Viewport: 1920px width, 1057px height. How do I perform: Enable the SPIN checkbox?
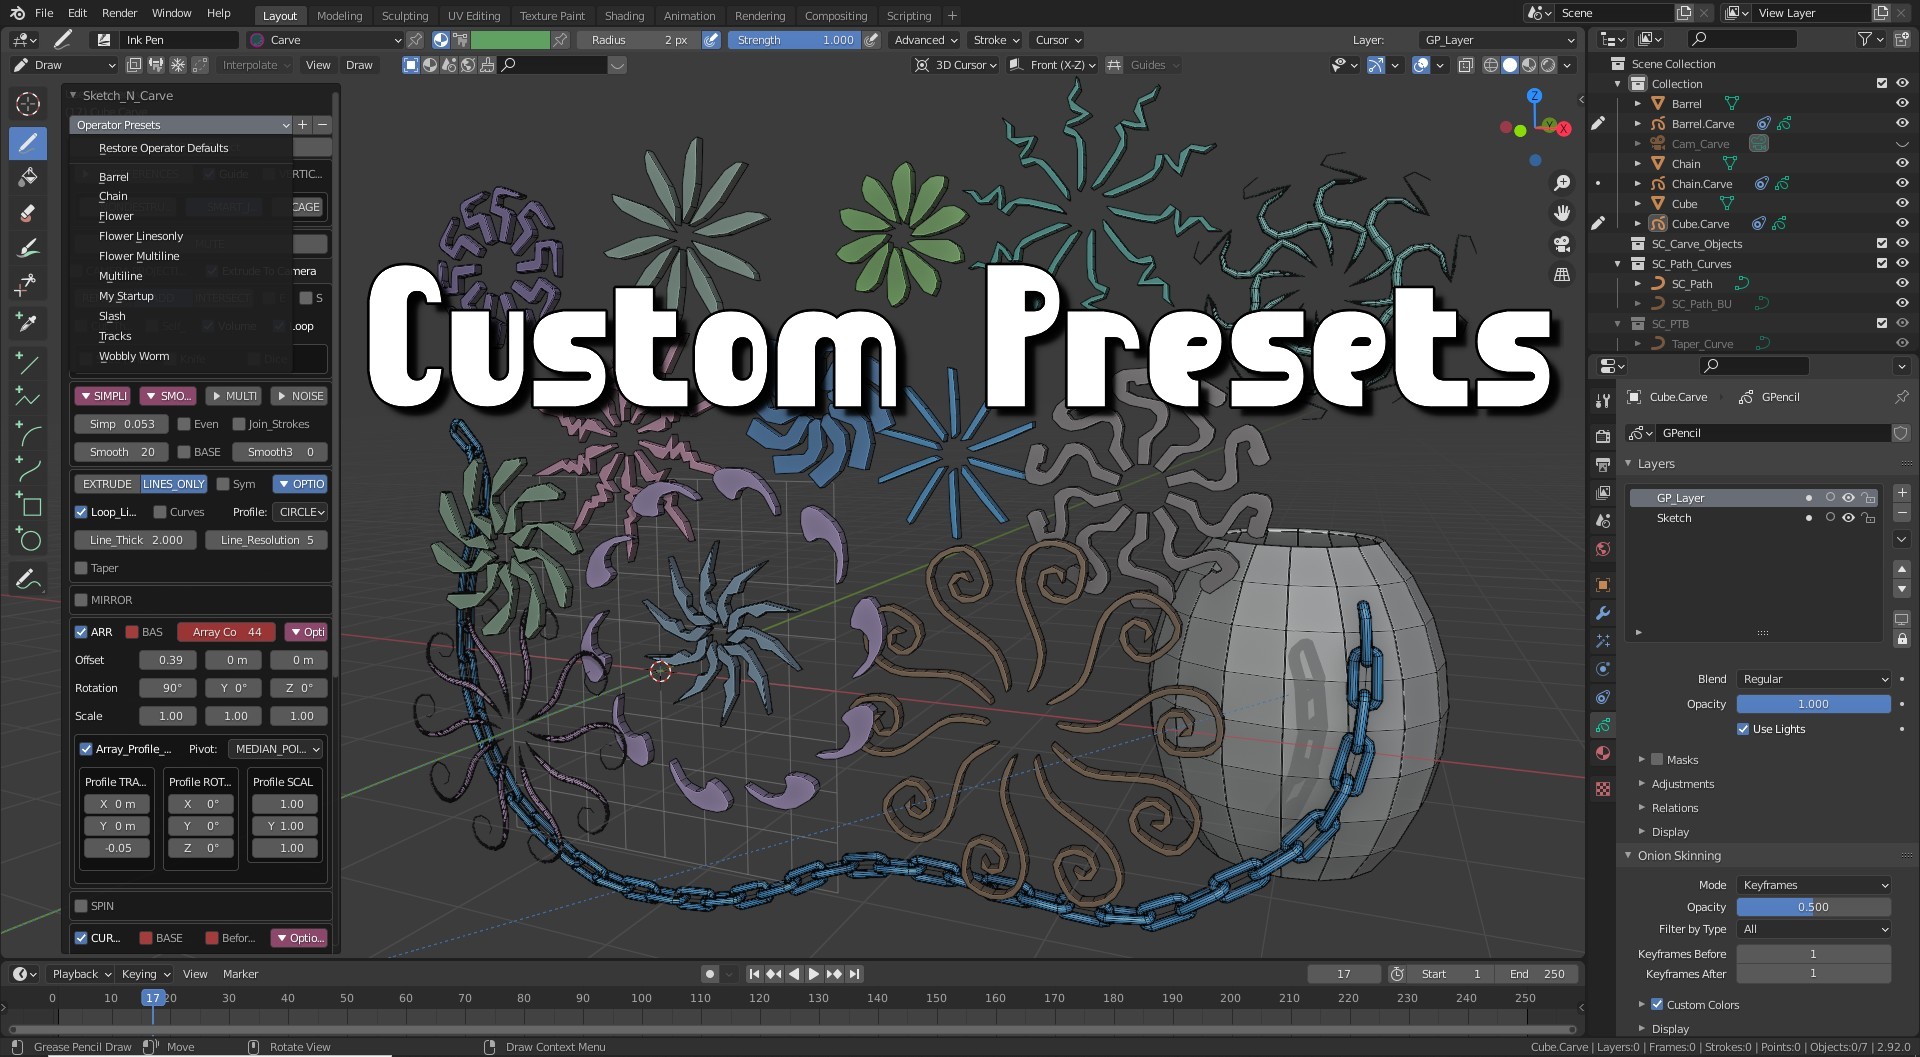[x=81, y=906]
